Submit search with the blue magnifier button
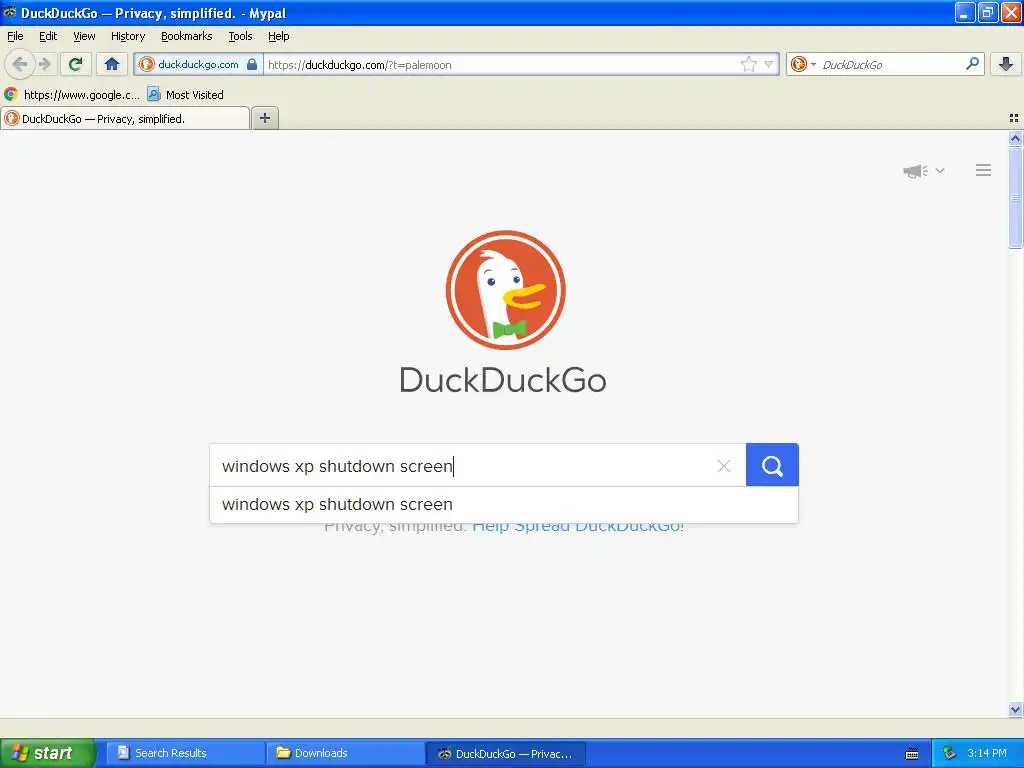Viewport: 1024px width, 768px height. (772, 465)
